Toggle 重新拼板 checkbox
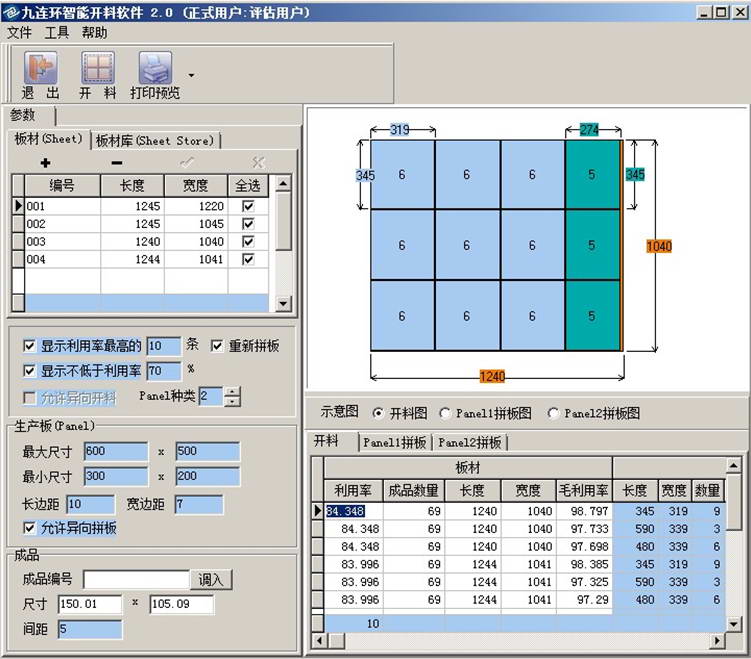Viewport: 751px width, 659px height. [x=216, y=346]
